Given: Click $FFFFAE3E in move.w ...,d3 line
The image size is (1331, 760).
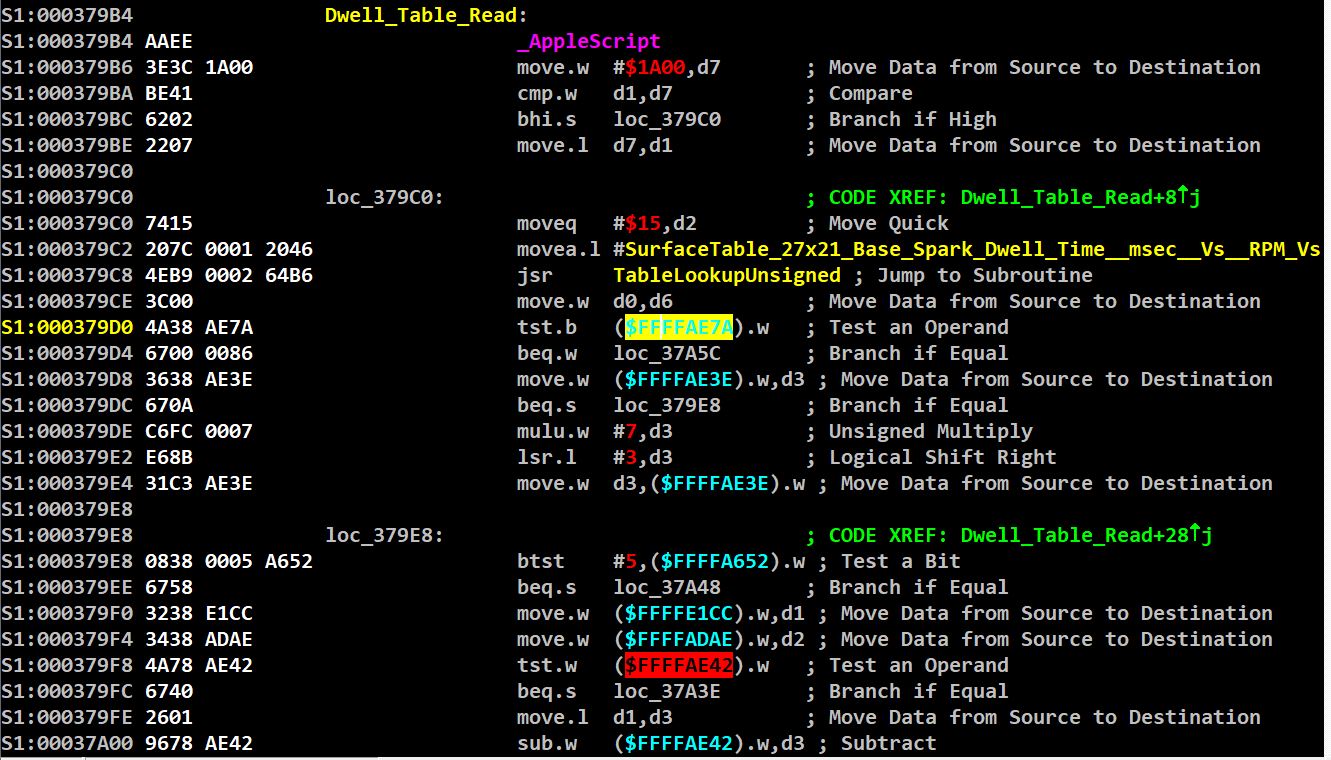Looking at the screenshot, I should (679, 379).
